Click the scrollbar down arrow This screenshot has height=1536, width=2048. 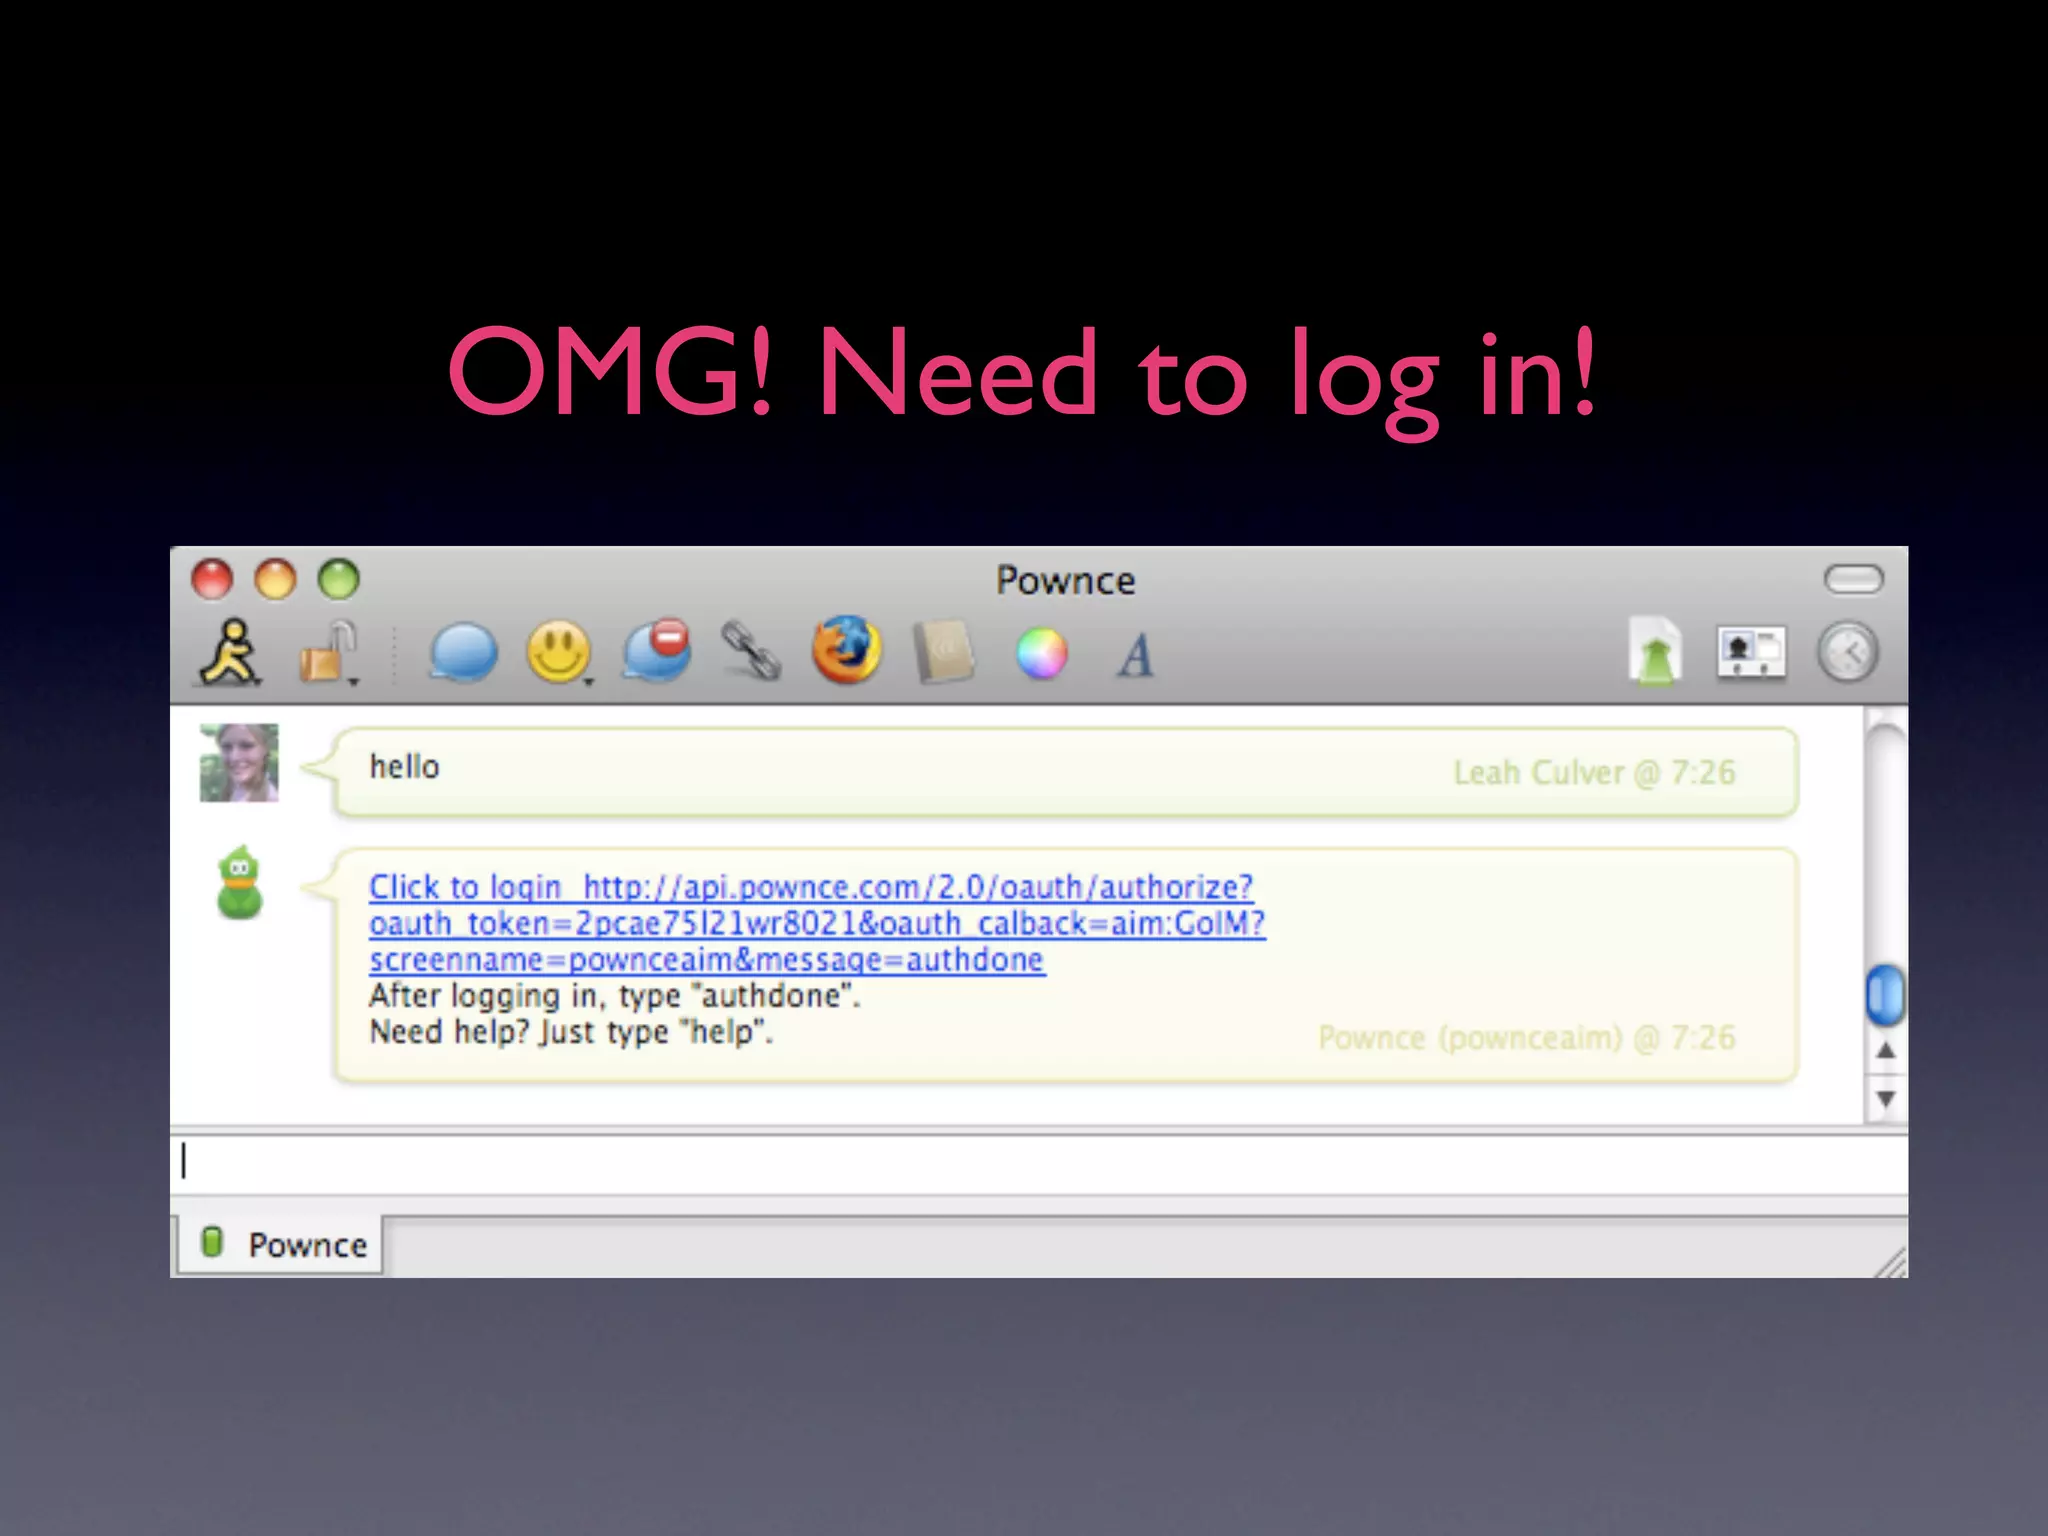tap(1886, 1099)
